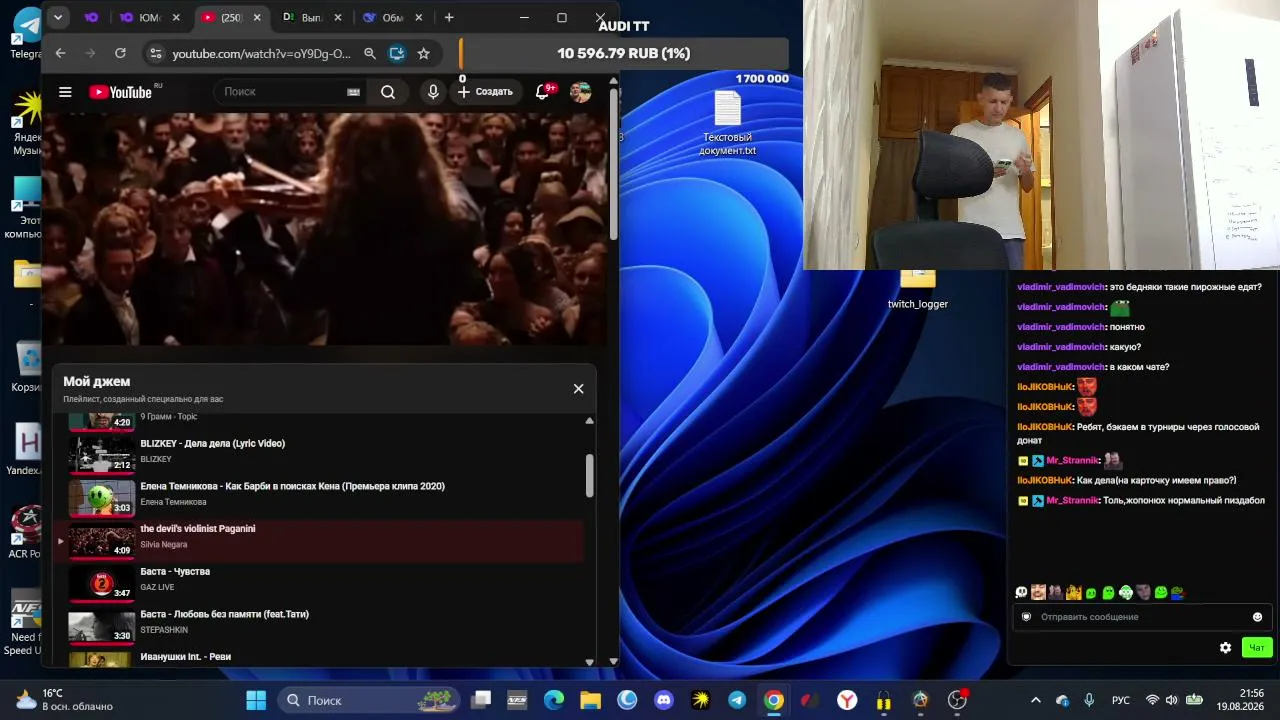
Task: Open File Explorer from the taskbar
Action: coord(590,700)
